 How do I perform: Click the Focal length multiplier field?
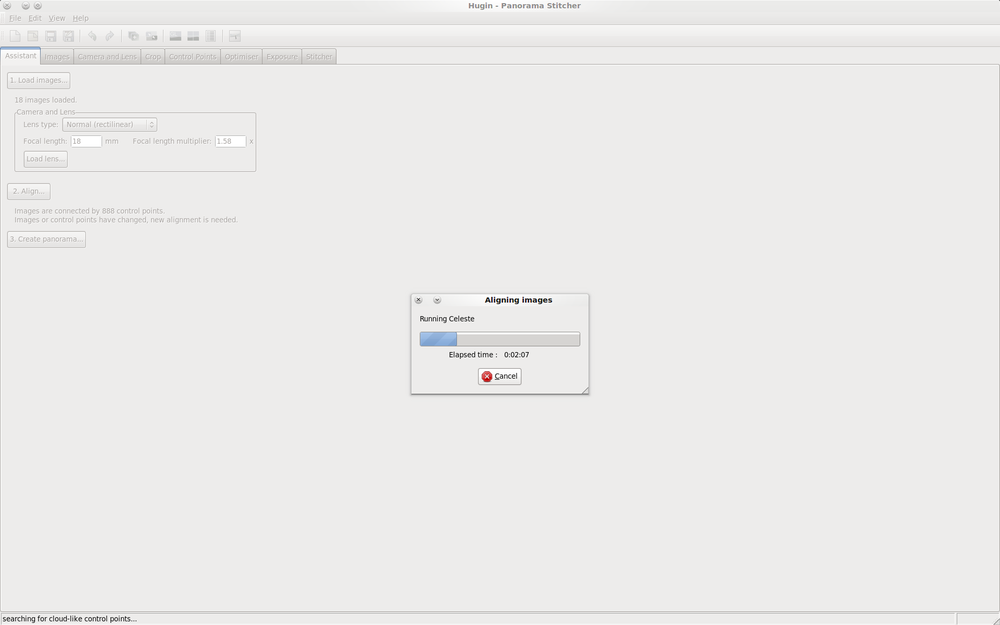point(230,142)
